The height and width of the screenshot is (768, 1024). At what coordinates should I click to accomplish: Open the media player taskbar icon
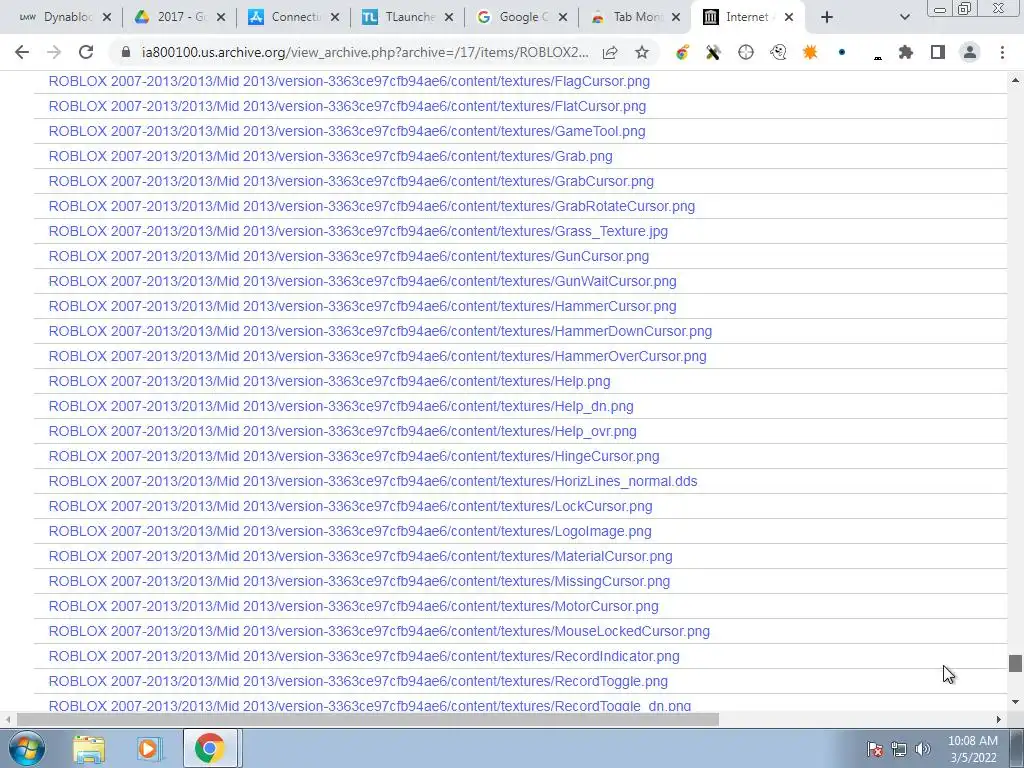coord(148,749)
